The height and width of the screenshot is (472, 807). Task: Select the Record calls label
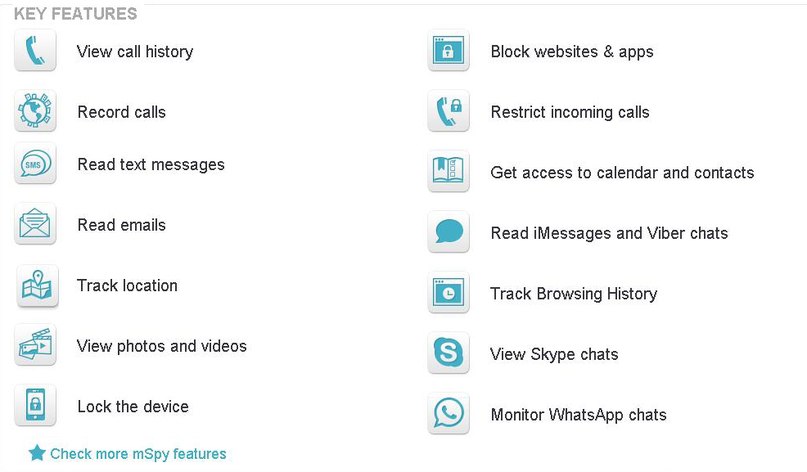point(121,112)
